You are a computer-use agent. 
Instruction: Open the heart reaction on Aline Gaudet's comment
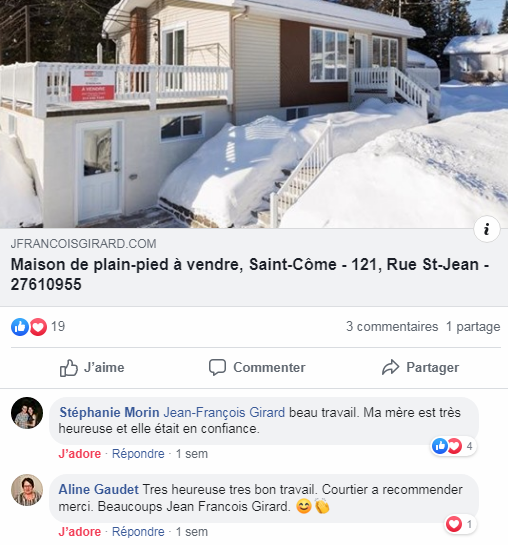coord(460,524)
